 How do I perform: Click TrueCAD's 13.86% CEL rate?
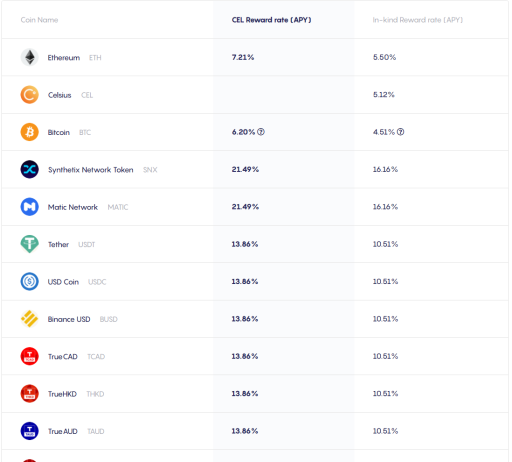[x=245, y=356]
